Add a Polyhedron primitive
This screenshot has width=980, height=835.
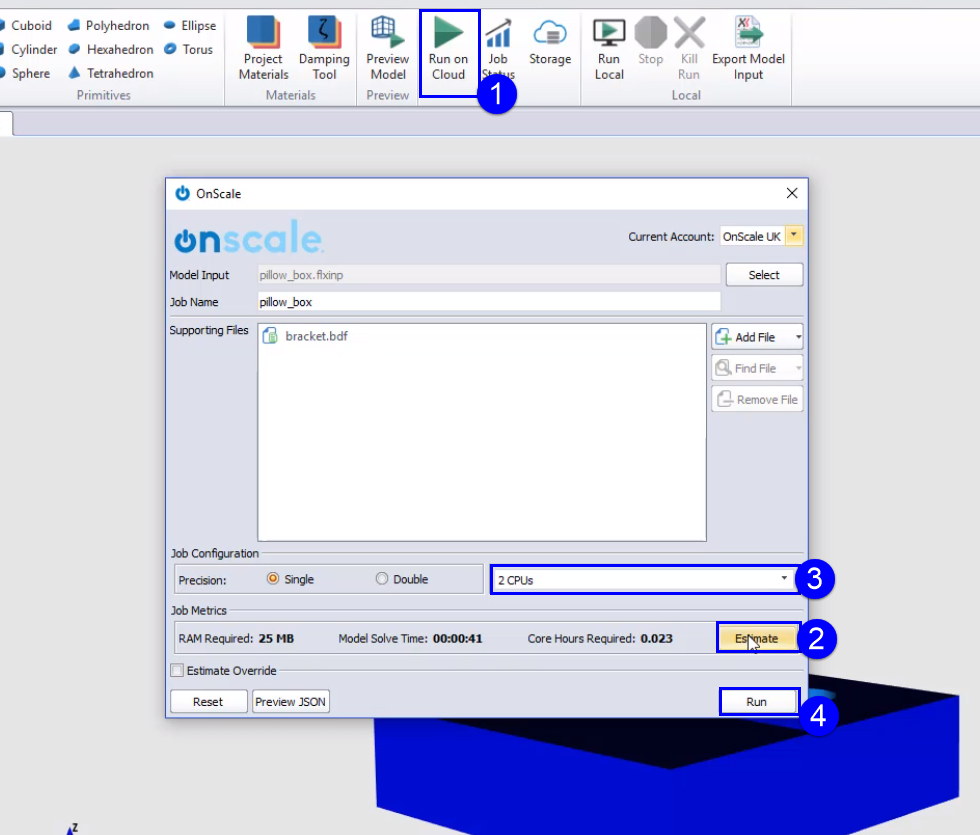[109, 26]
